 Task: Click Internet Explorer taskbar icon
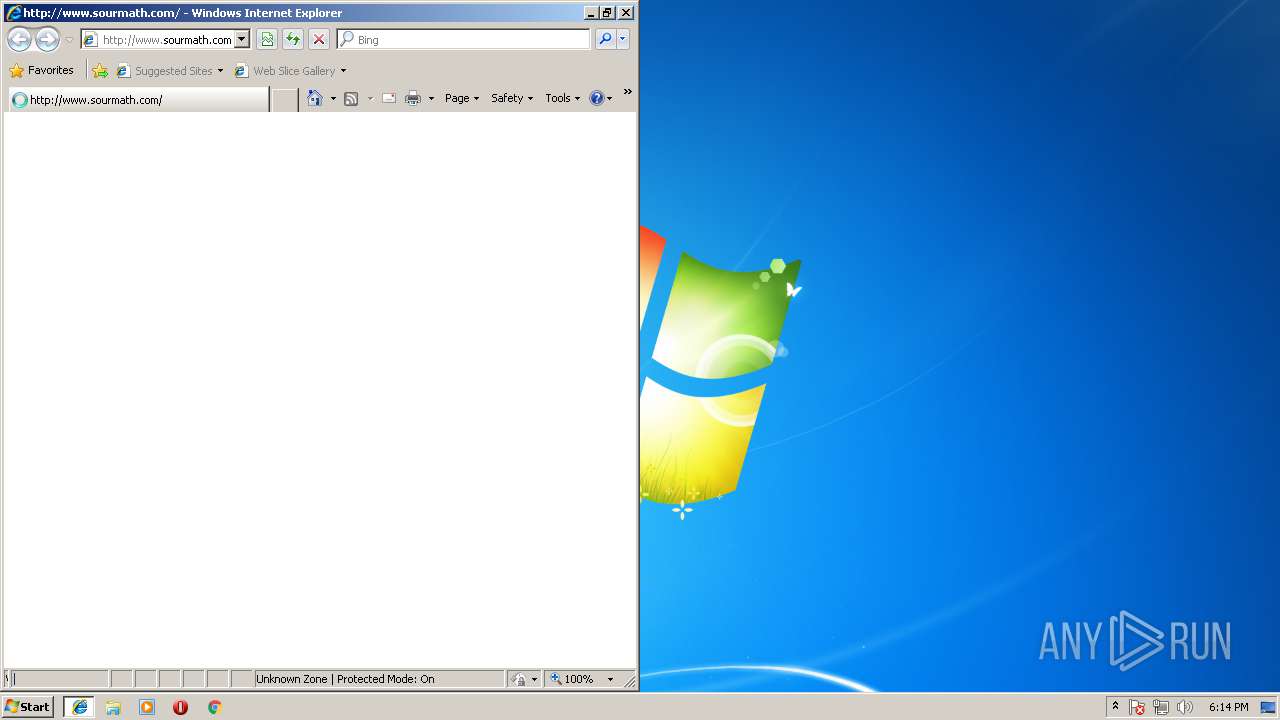pos(79,707)
